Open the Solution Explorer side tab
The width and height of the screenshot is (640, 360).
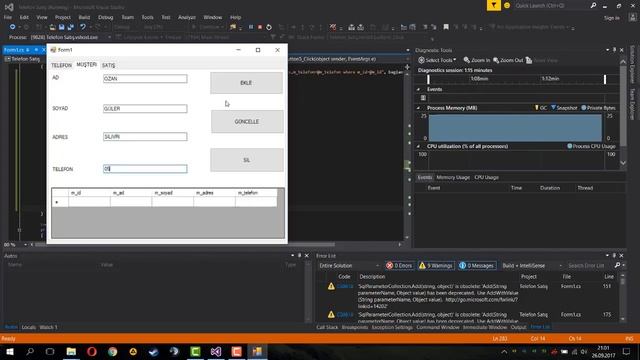pyautogui.click(x=632, y=64)
